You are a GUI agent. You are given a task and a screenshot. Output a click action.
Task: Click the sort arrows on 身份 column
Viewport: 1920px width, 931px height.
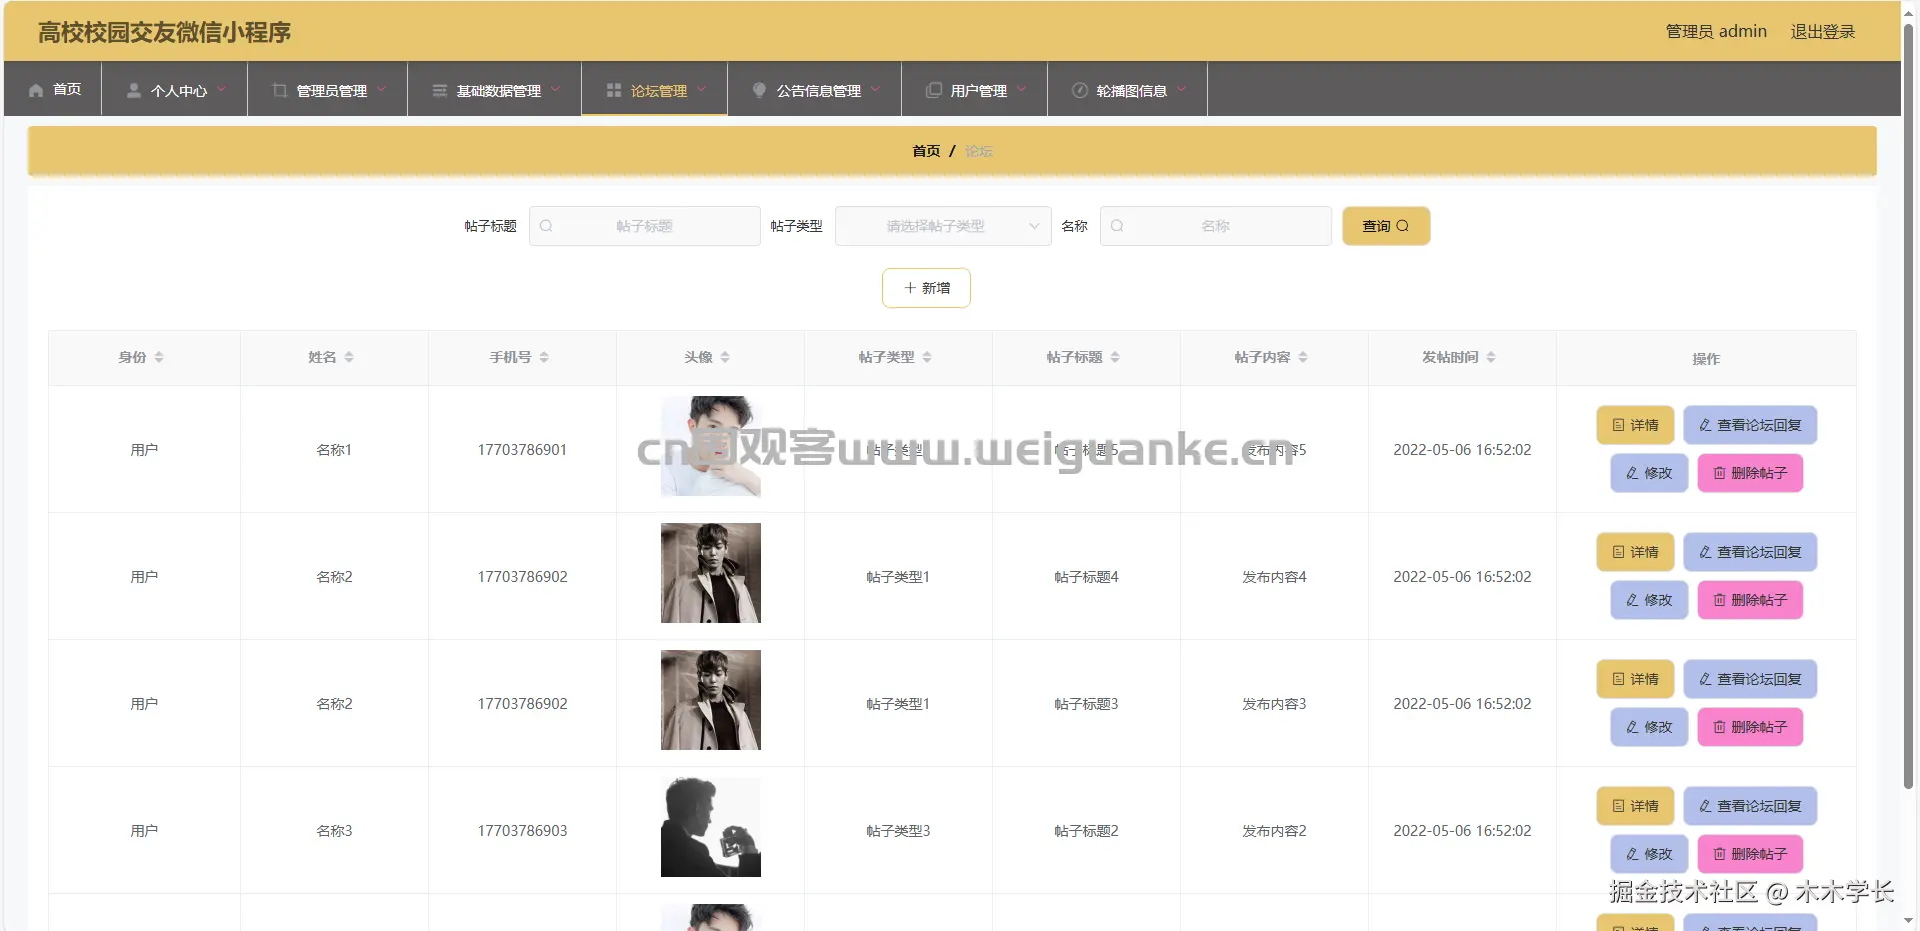(x=159, y=357)
